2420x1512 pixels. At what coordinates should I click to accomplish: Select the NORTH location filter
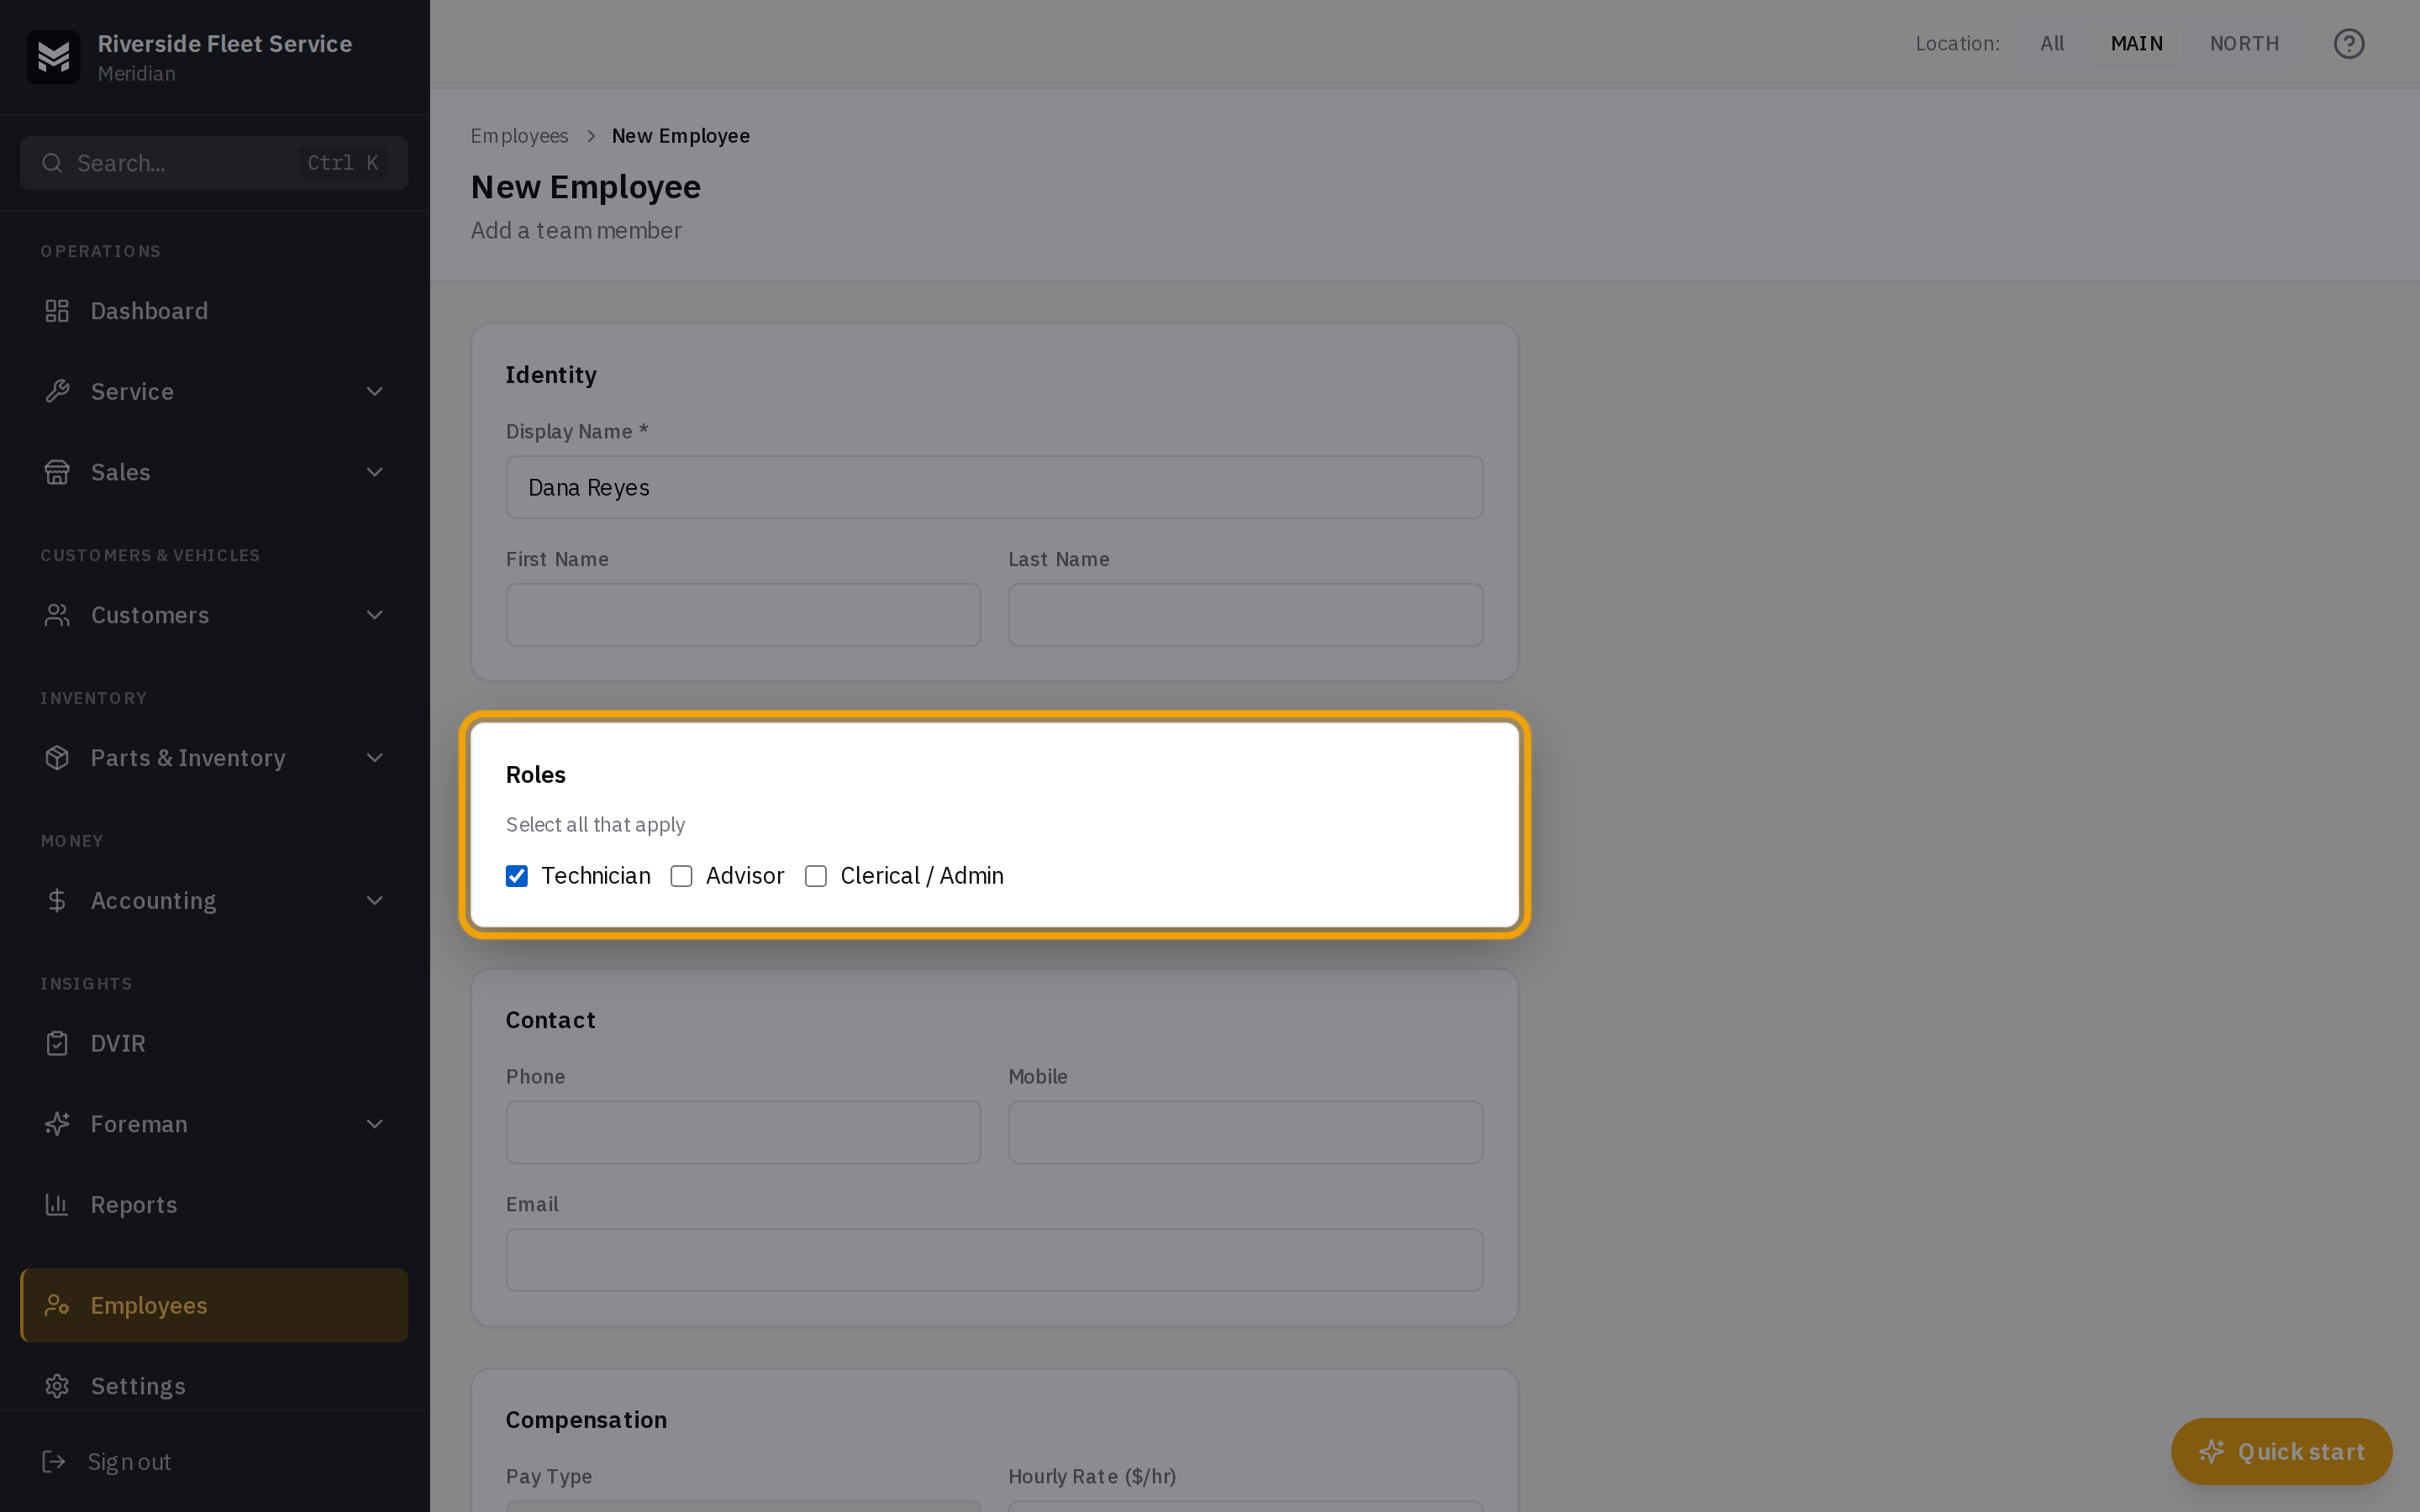pyautogui.click(x=2244, y=44)
